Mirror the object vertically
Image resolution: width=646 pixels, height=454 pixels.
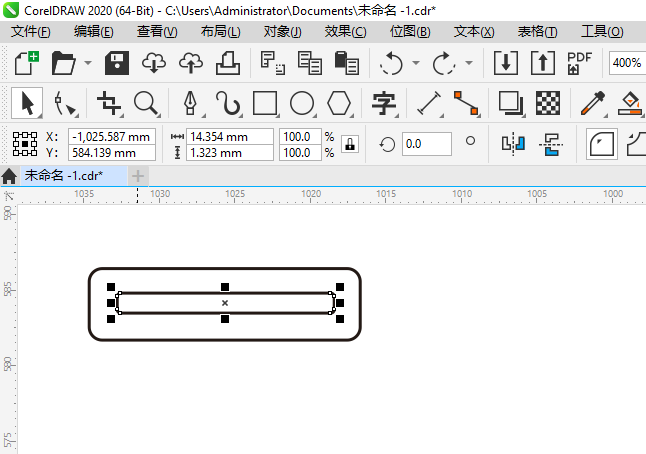pos(551,144)
